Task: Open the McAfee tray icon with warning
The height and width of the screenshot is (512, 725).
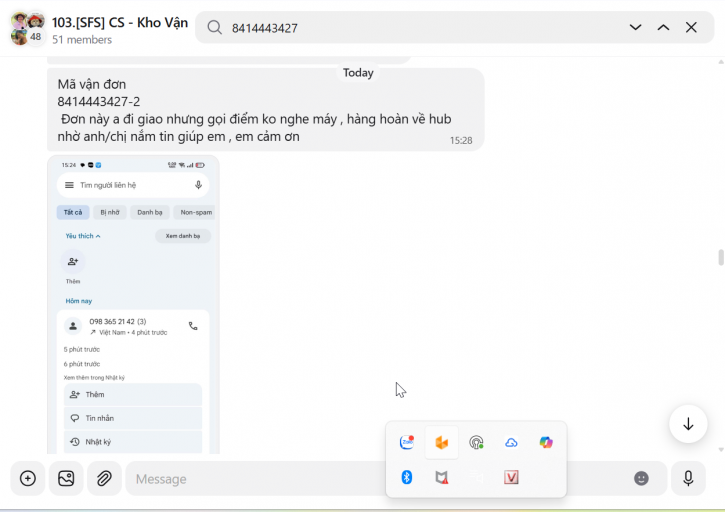Action: click(x=442, y=477)
